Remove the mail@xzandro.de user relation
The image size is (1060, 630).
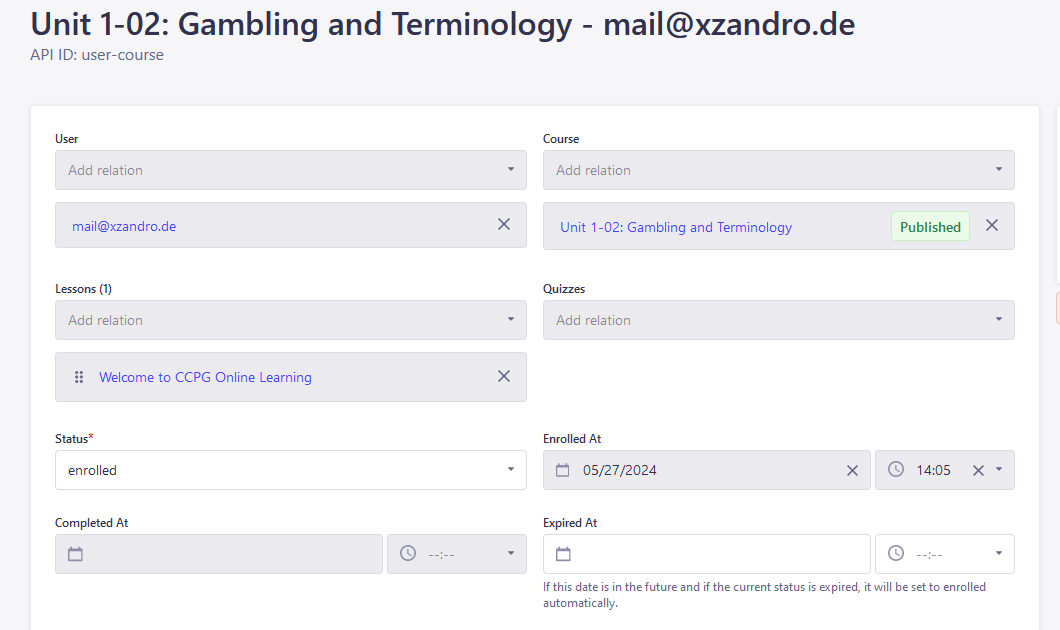pos(504,225)
